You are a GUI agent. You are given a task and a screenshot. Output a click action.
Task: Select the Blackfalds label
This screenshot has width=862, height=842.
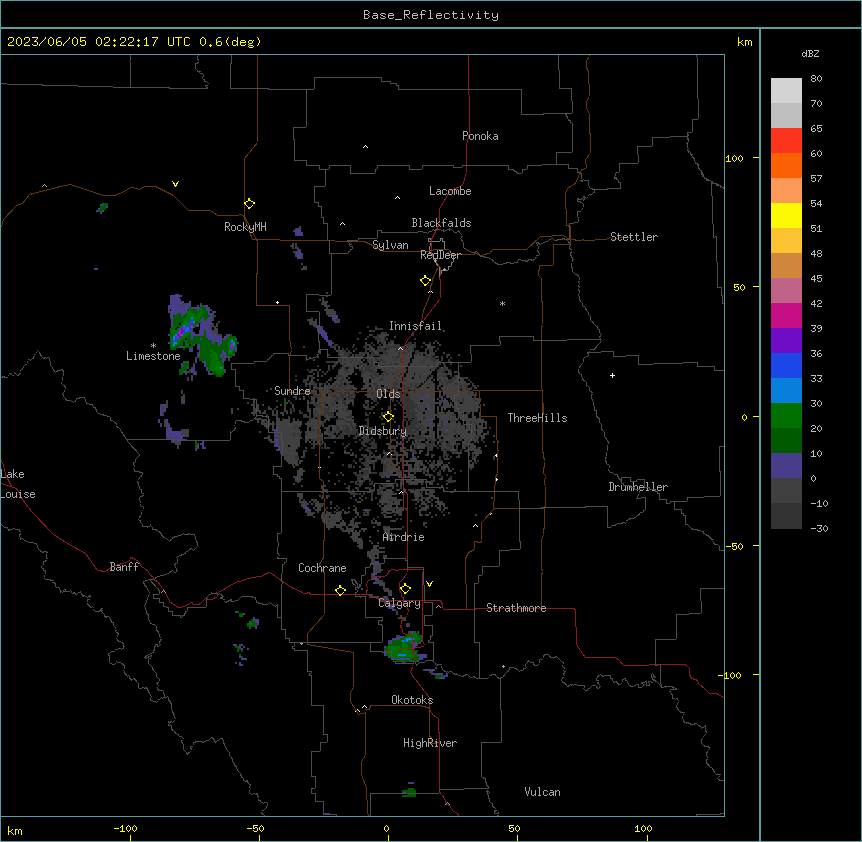(441, 223)
